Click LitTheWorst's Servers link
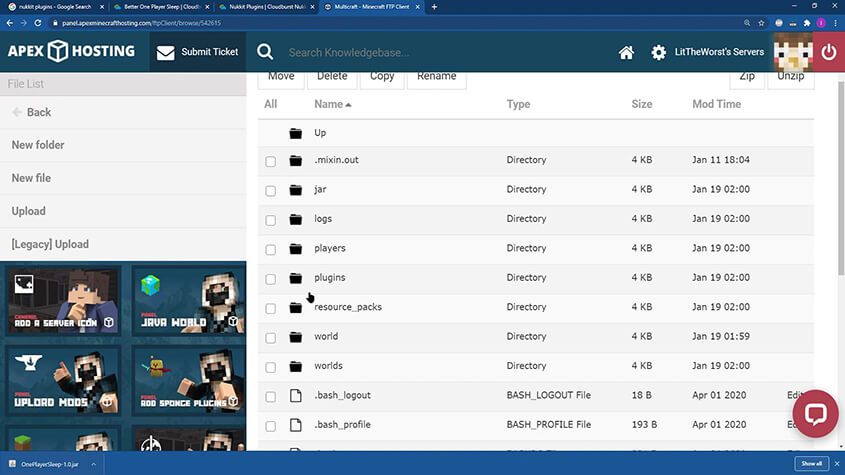Image resolution: width=845 pixels, height=475 pixels. (x=719, y=52)
